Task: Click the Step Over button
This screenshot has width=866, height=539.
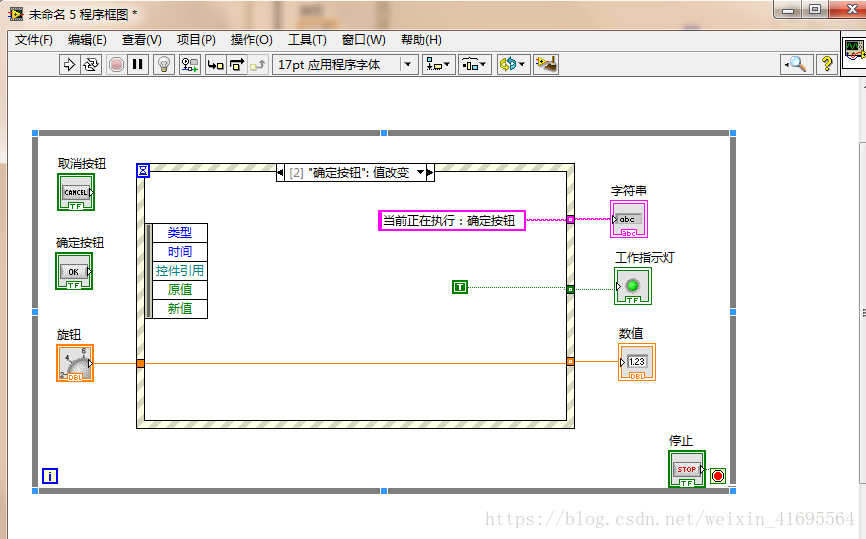Action: tap(237, 64)
